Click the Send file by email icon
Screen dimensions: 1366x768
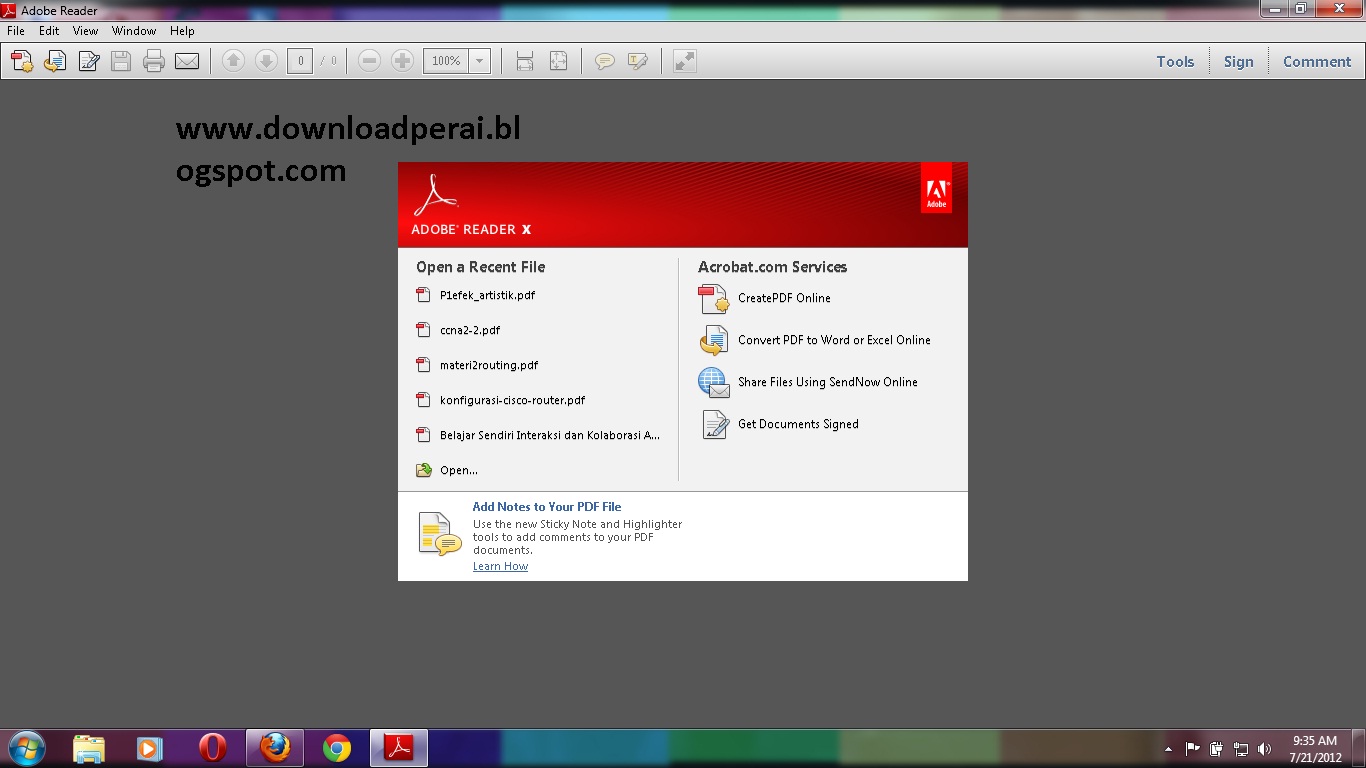pos(187,62)
